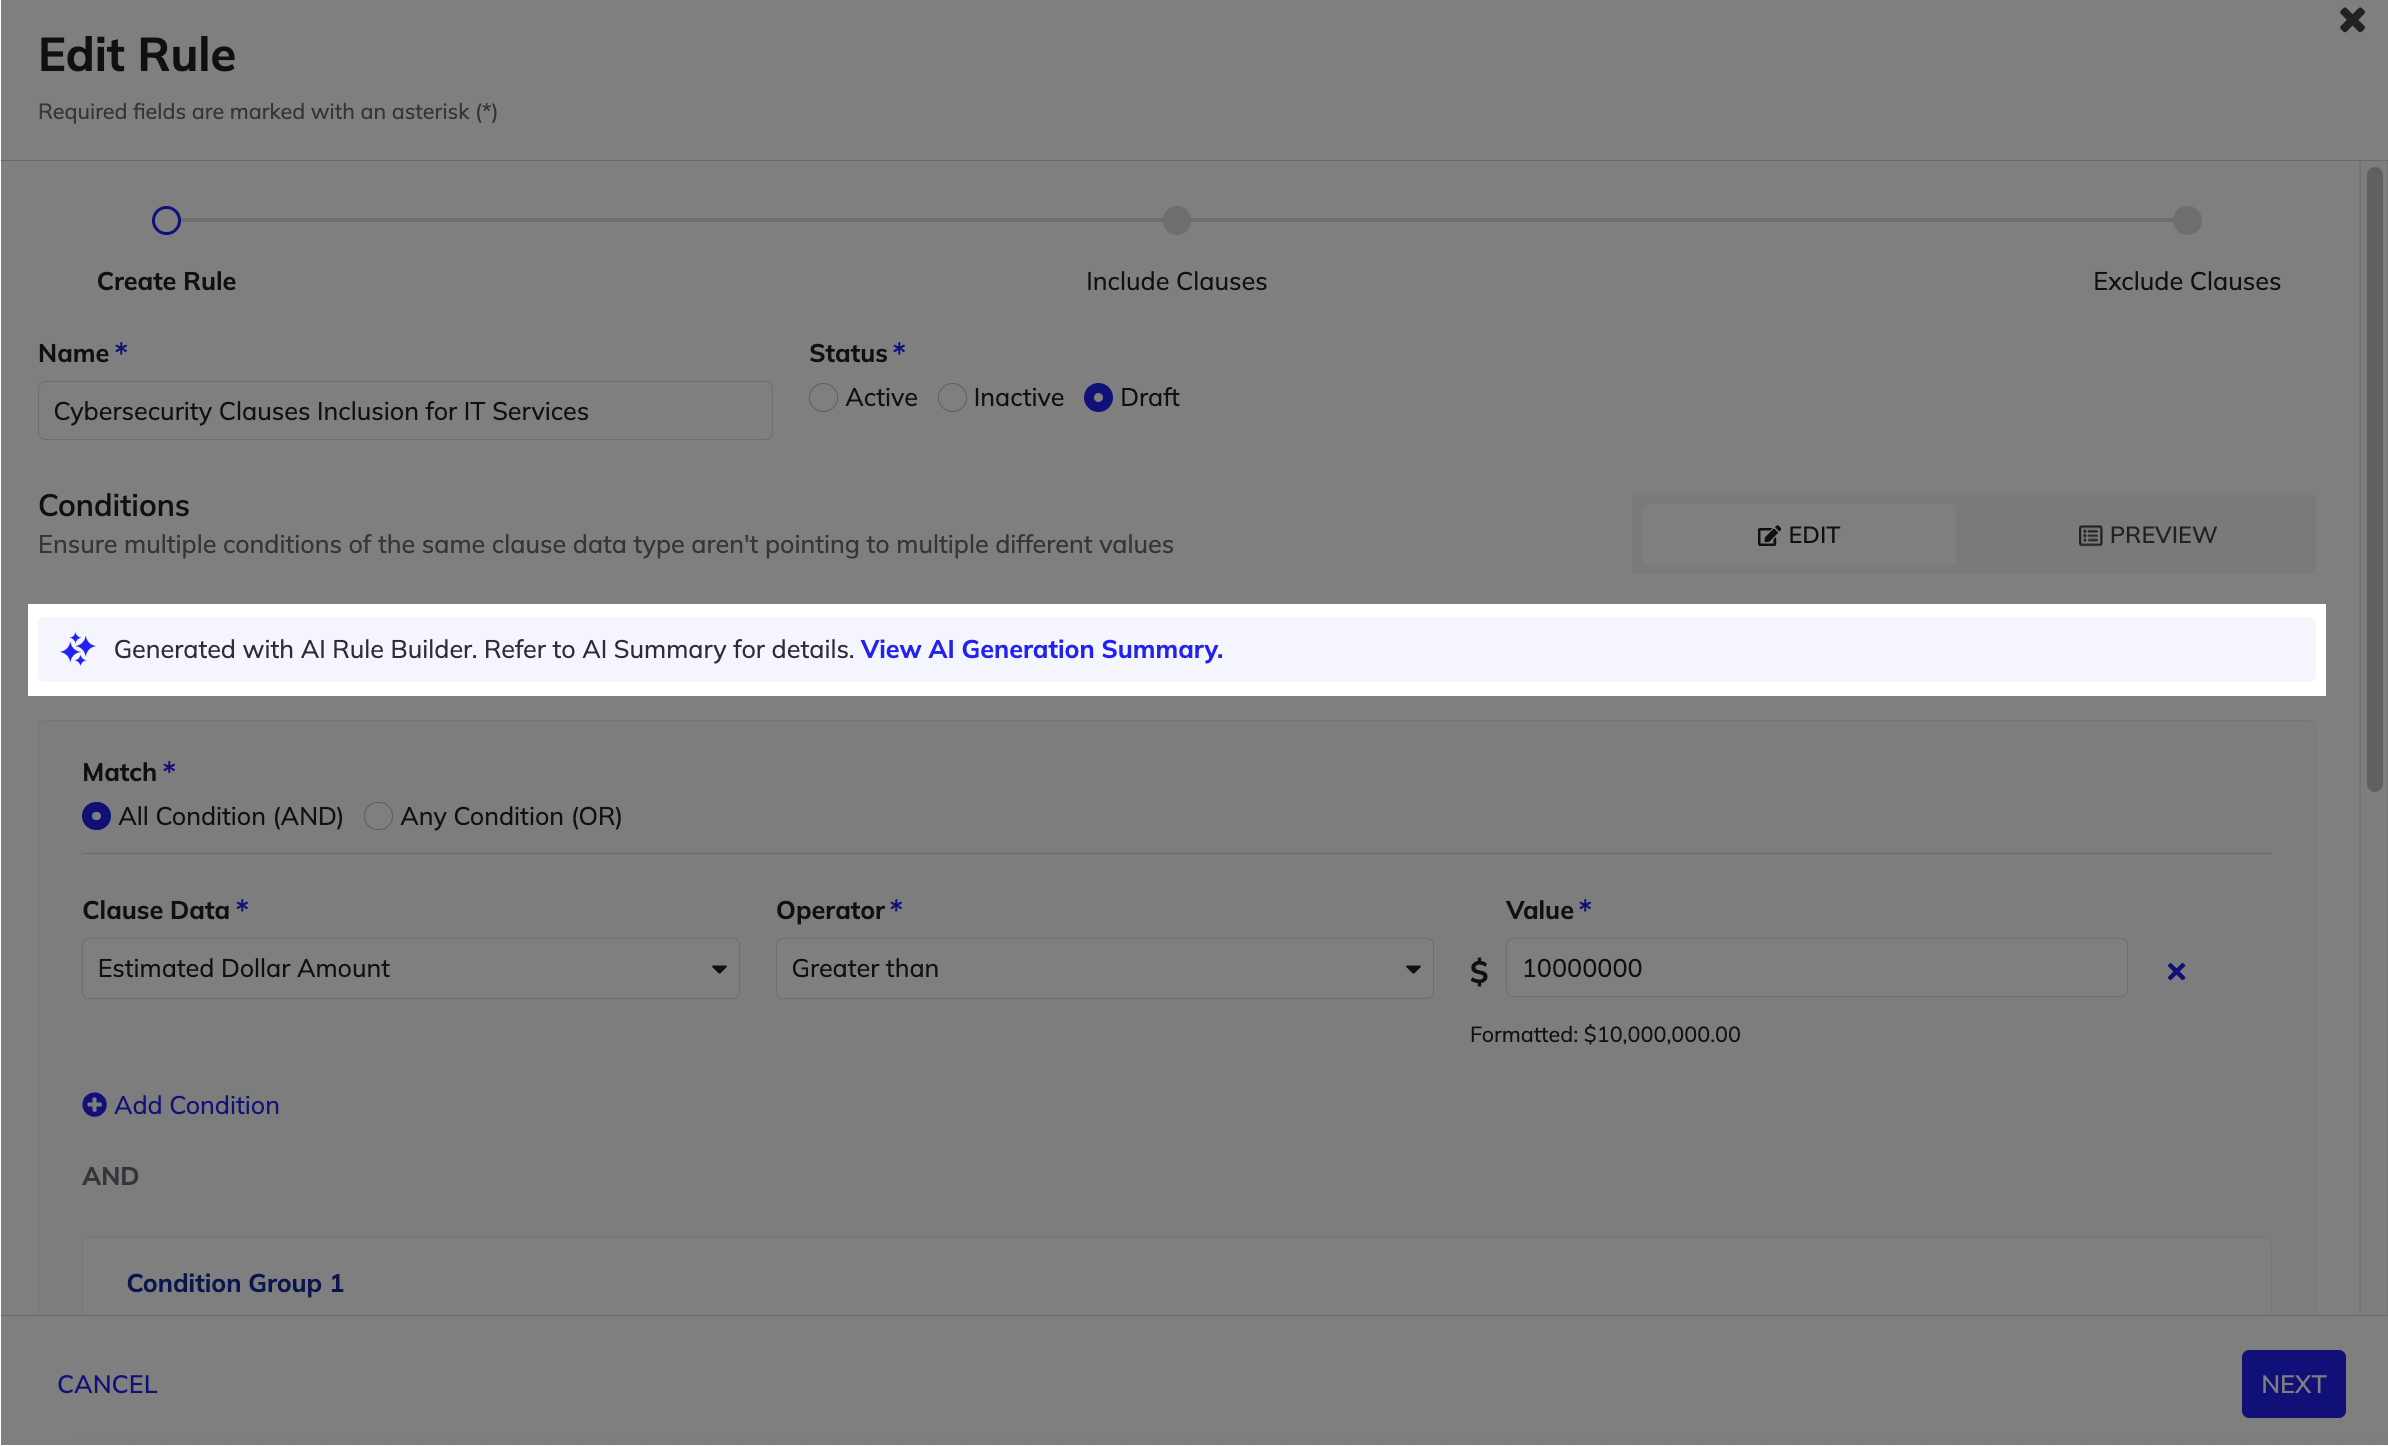The width and height of the screenshot is (2388, 1446).
Task: Remove the Estimated Dollar Amount condition with the X
Action: pos(2176,971)
